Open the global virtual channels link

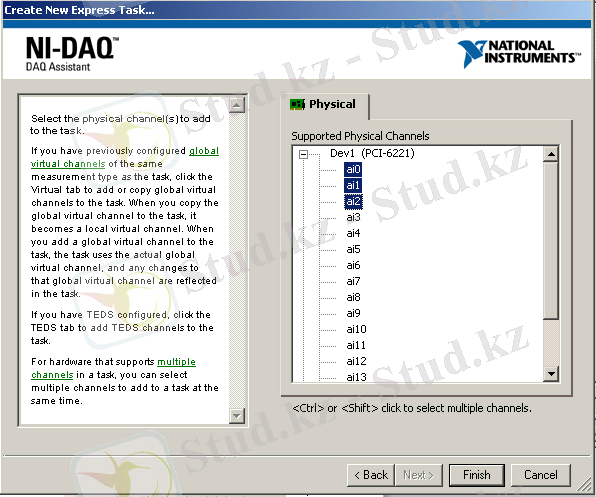point(125,157)
